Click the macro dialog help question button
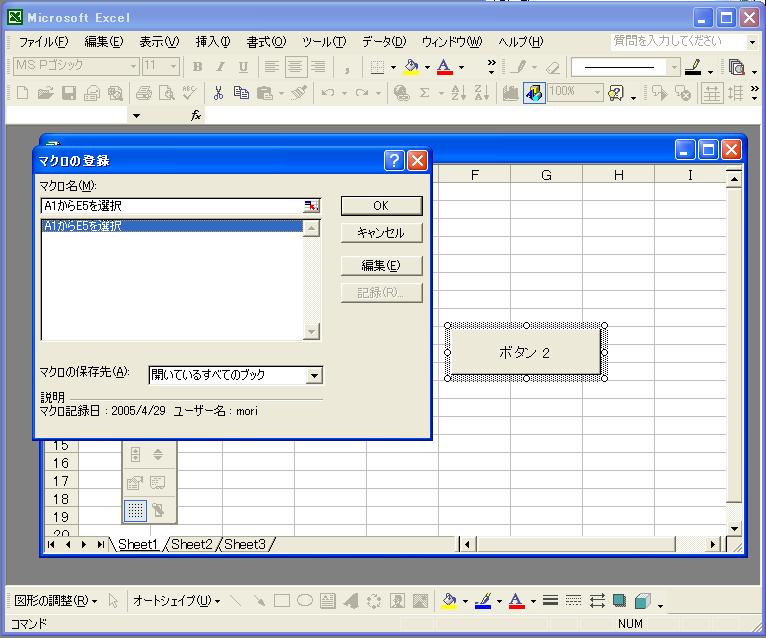 tap(394, 160)
